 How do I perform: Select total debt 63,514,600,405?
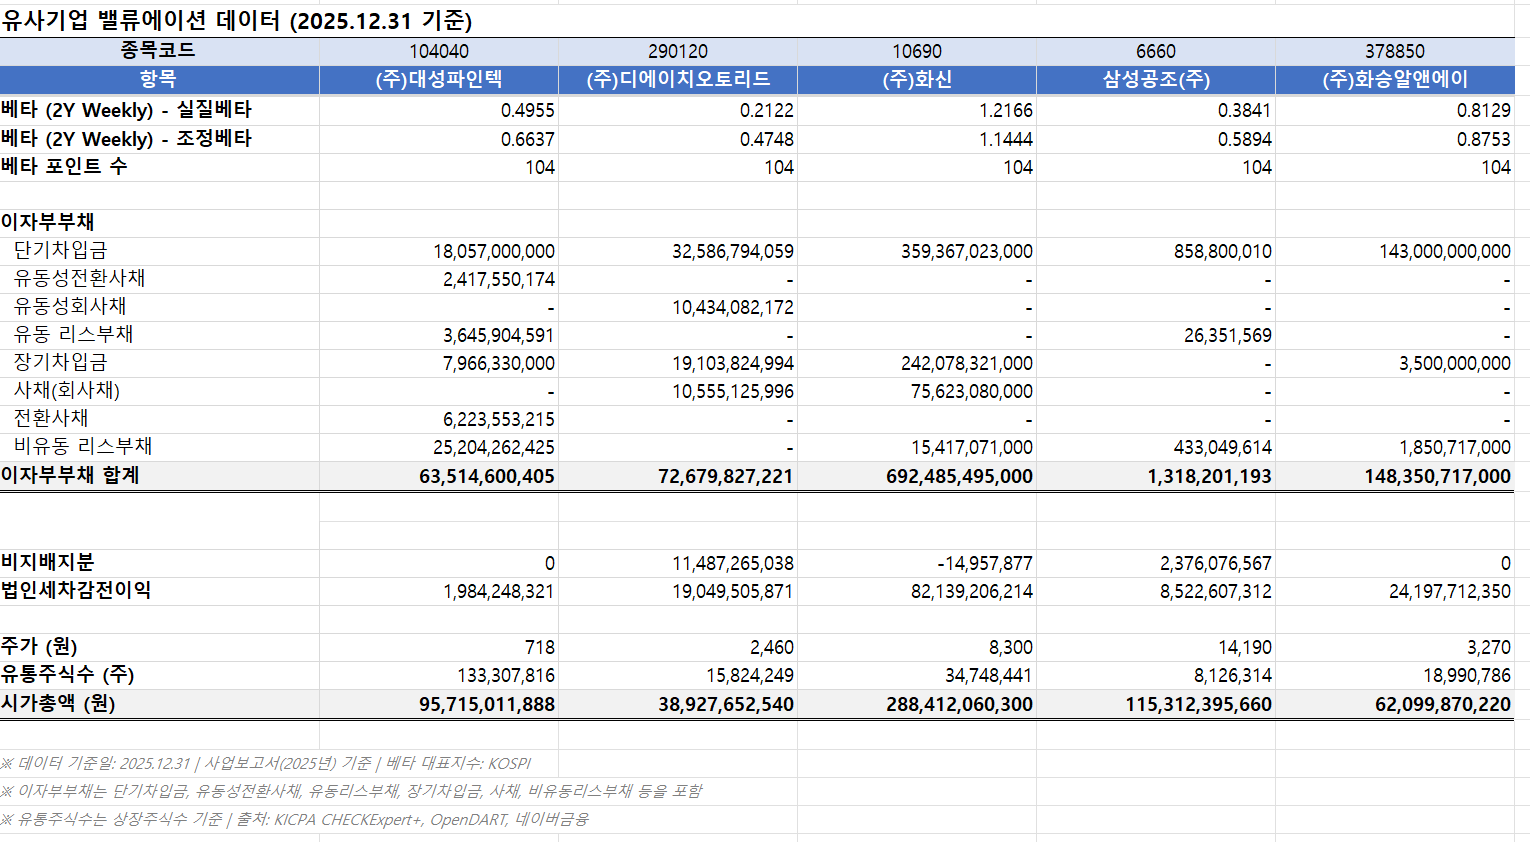point(487,477)
